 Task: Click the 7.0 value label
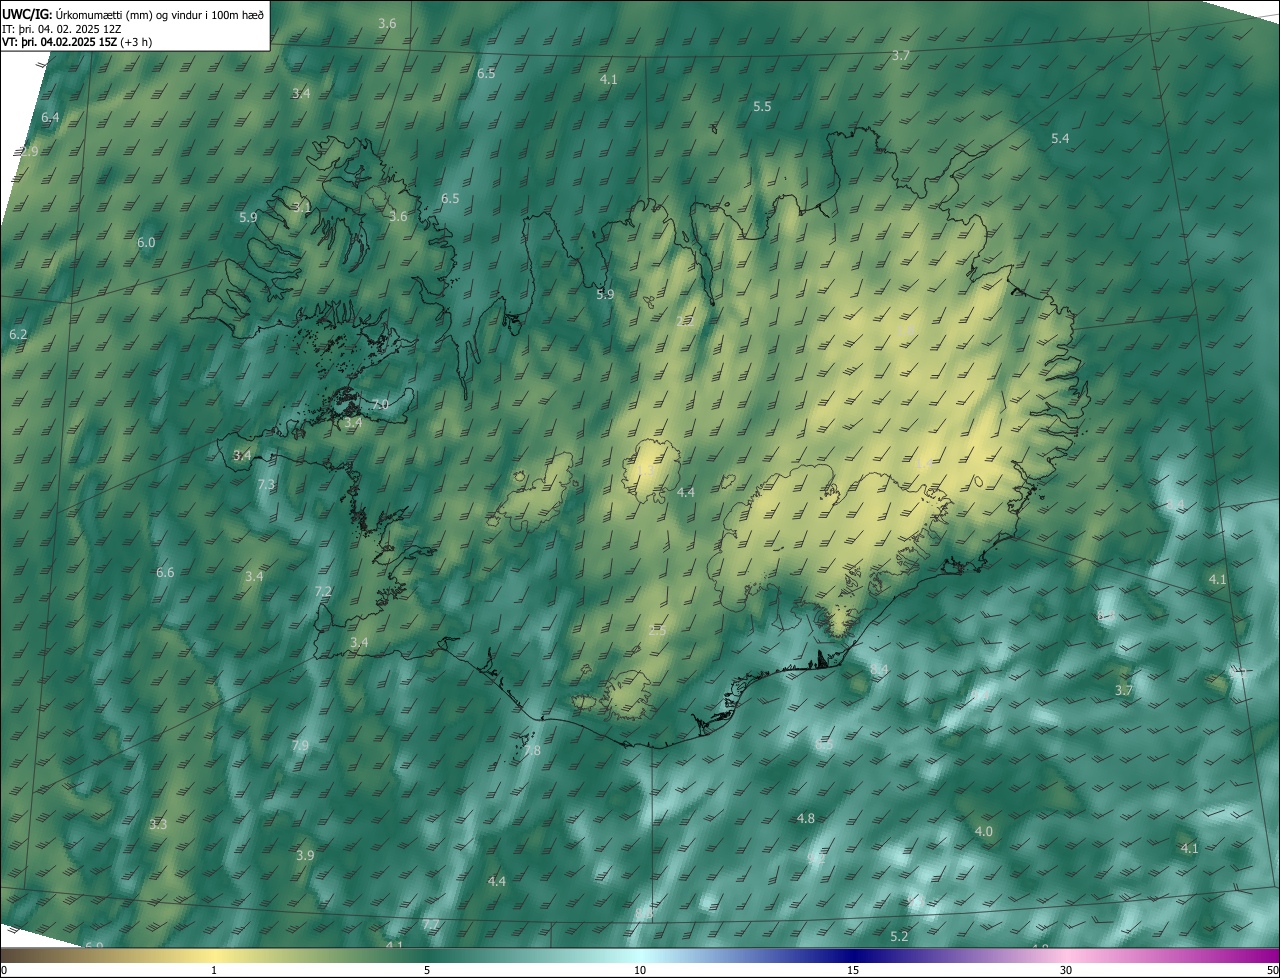[x=379, y=404]
